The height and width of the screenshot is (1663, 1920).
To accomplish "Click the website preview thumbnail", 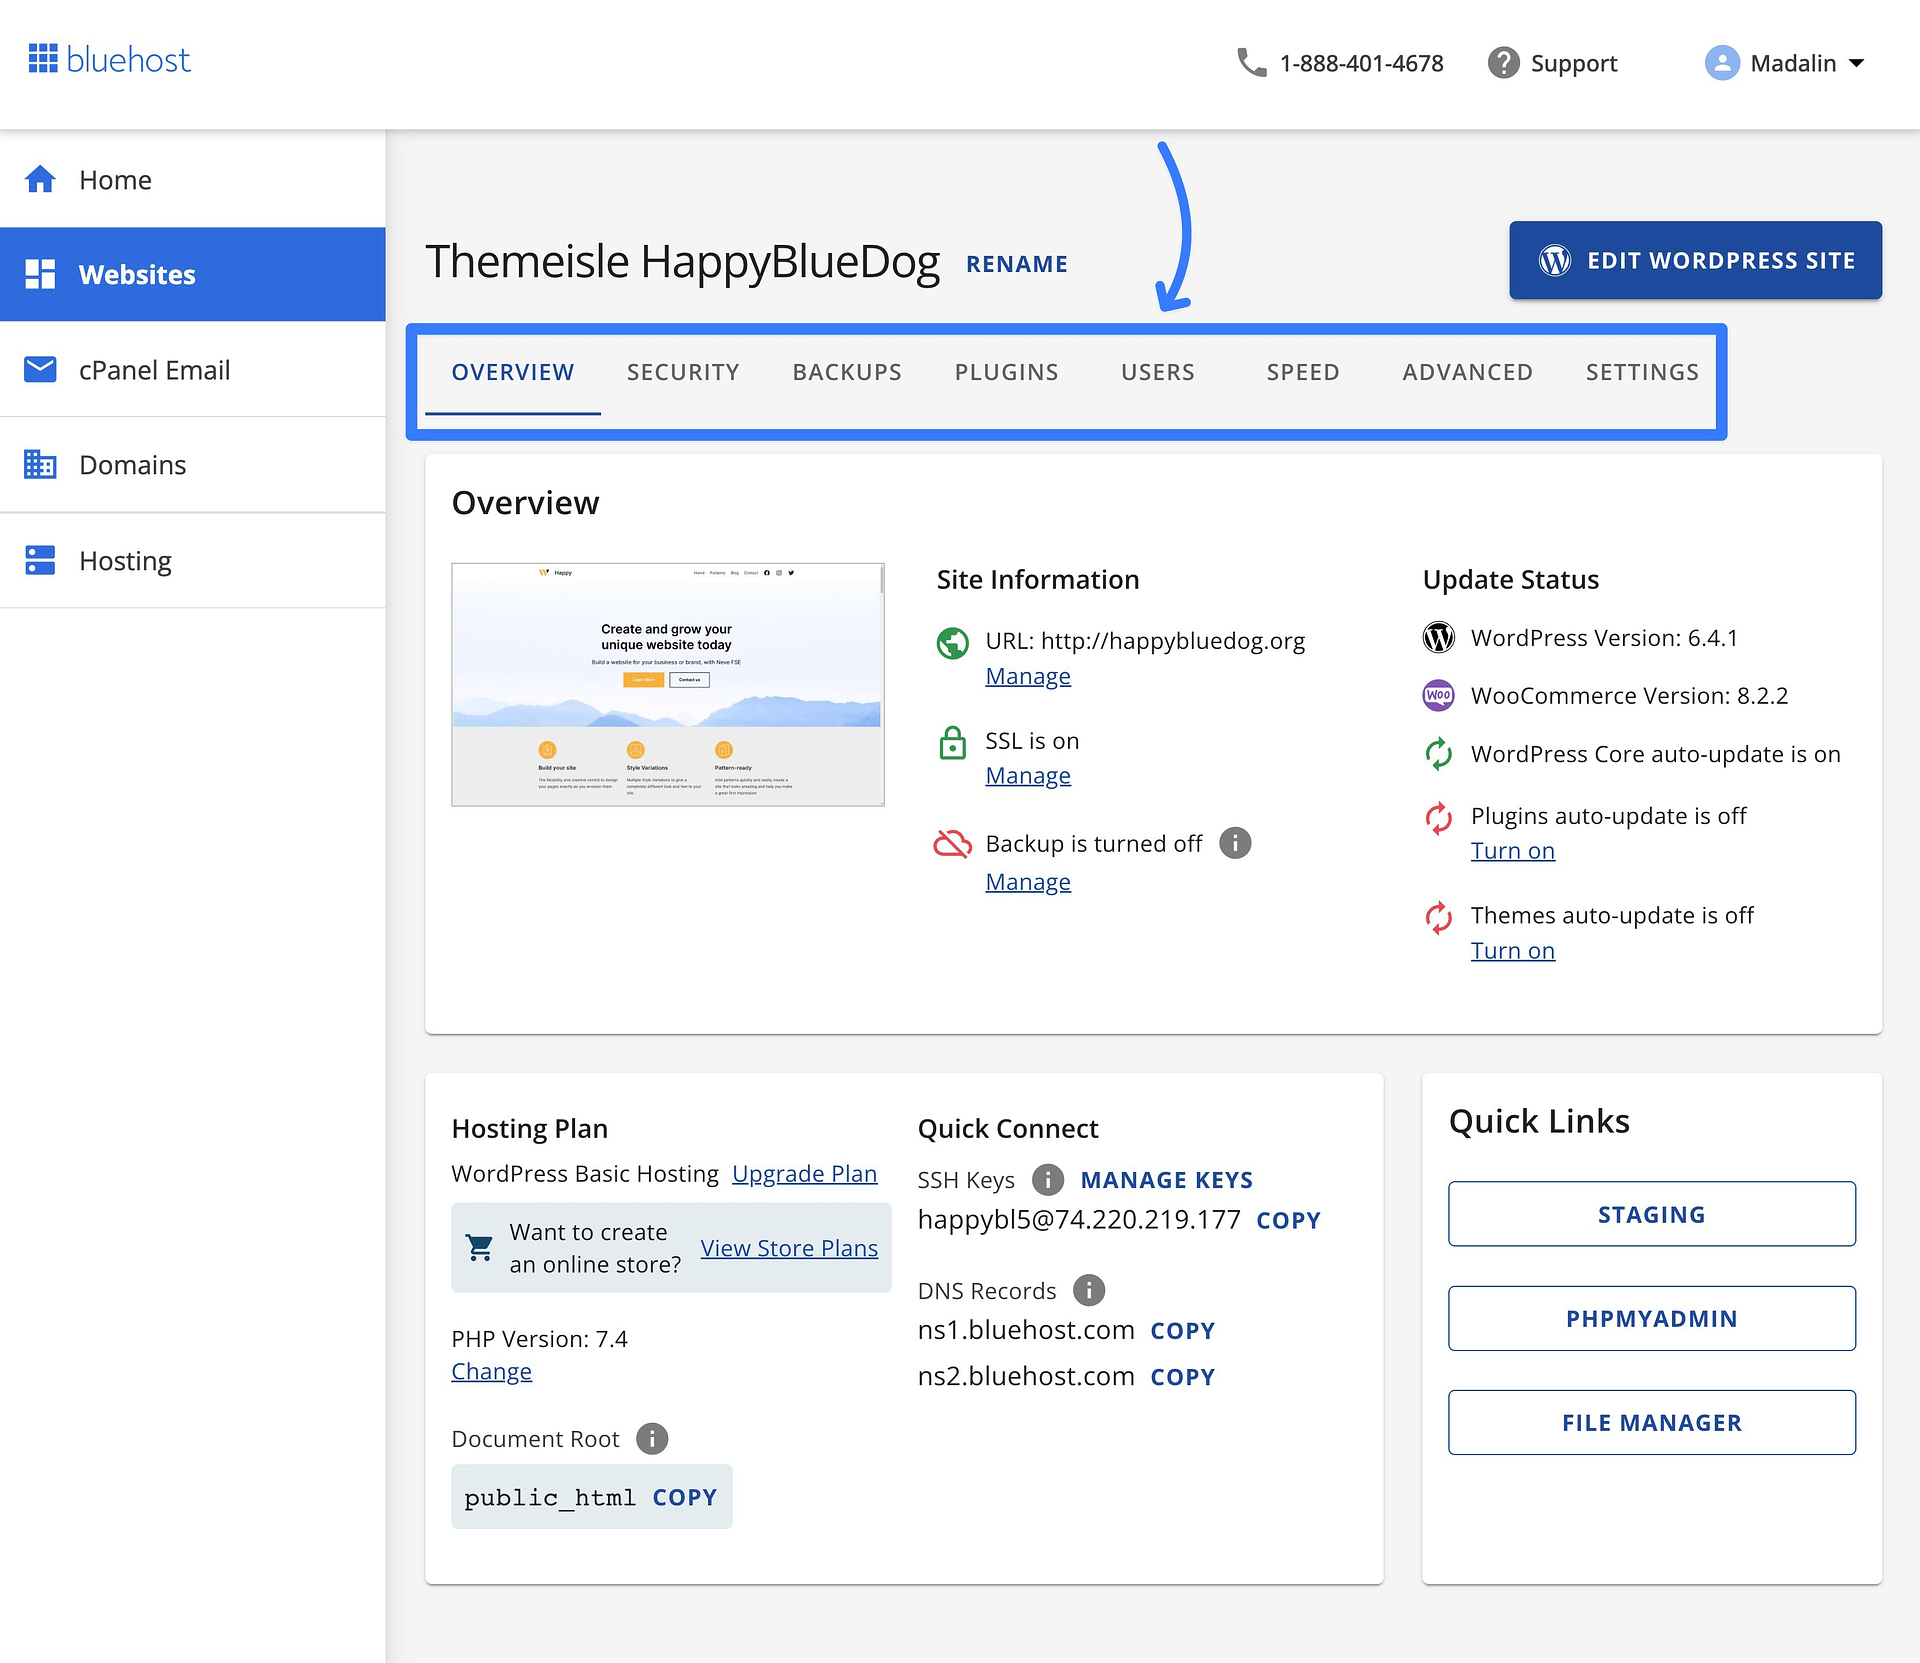I will [x=667, y=685].
